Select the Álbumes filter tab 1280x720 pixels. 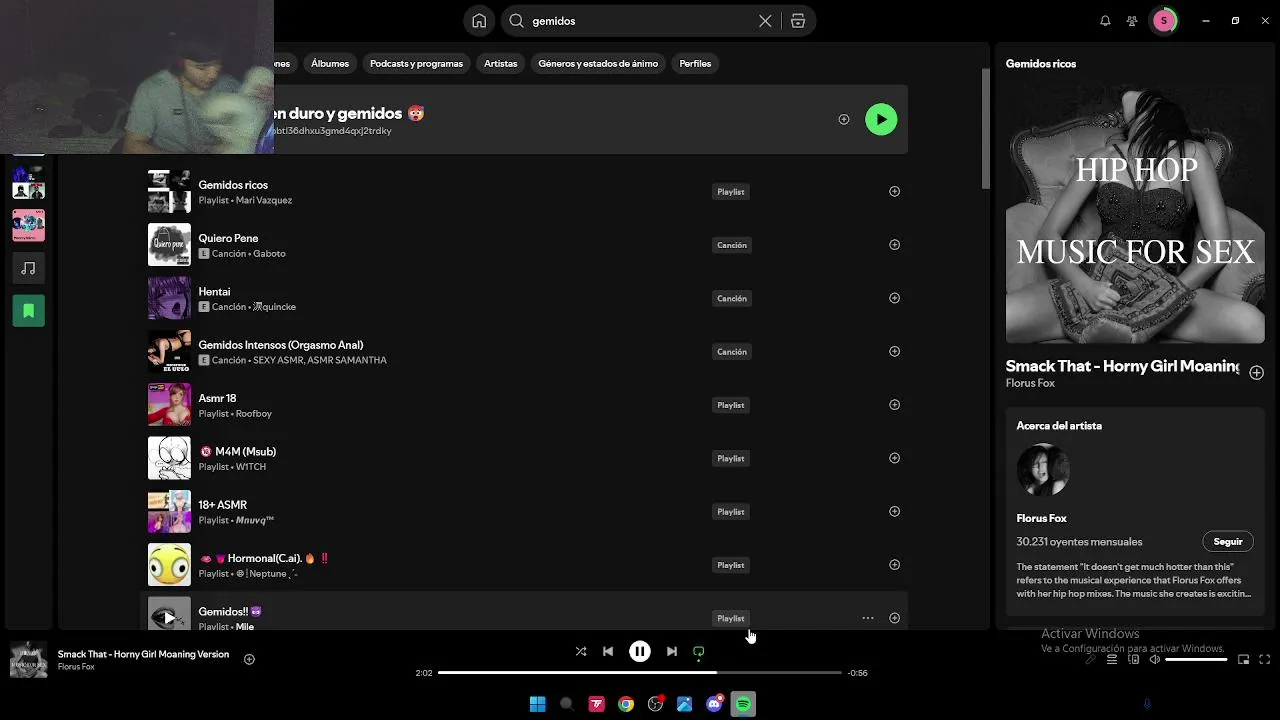pyautogui.click(x=330, y=63)
